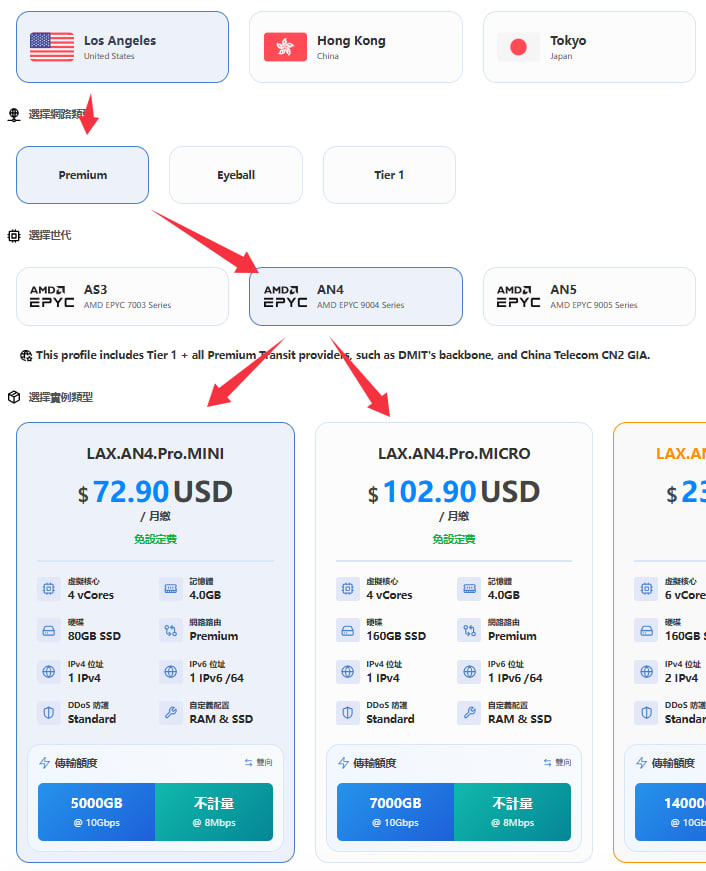The width and height of the screenshot is (706, 871).
Task: Click IPv6 globe icon in MINI card
Action: point(171,672)
